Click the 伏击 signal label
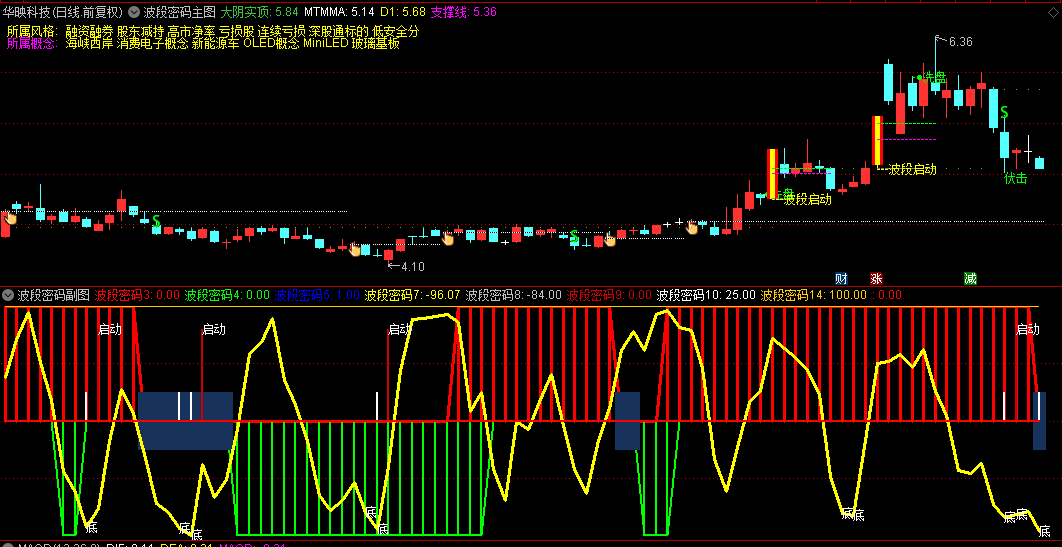 click(1015, 178)
